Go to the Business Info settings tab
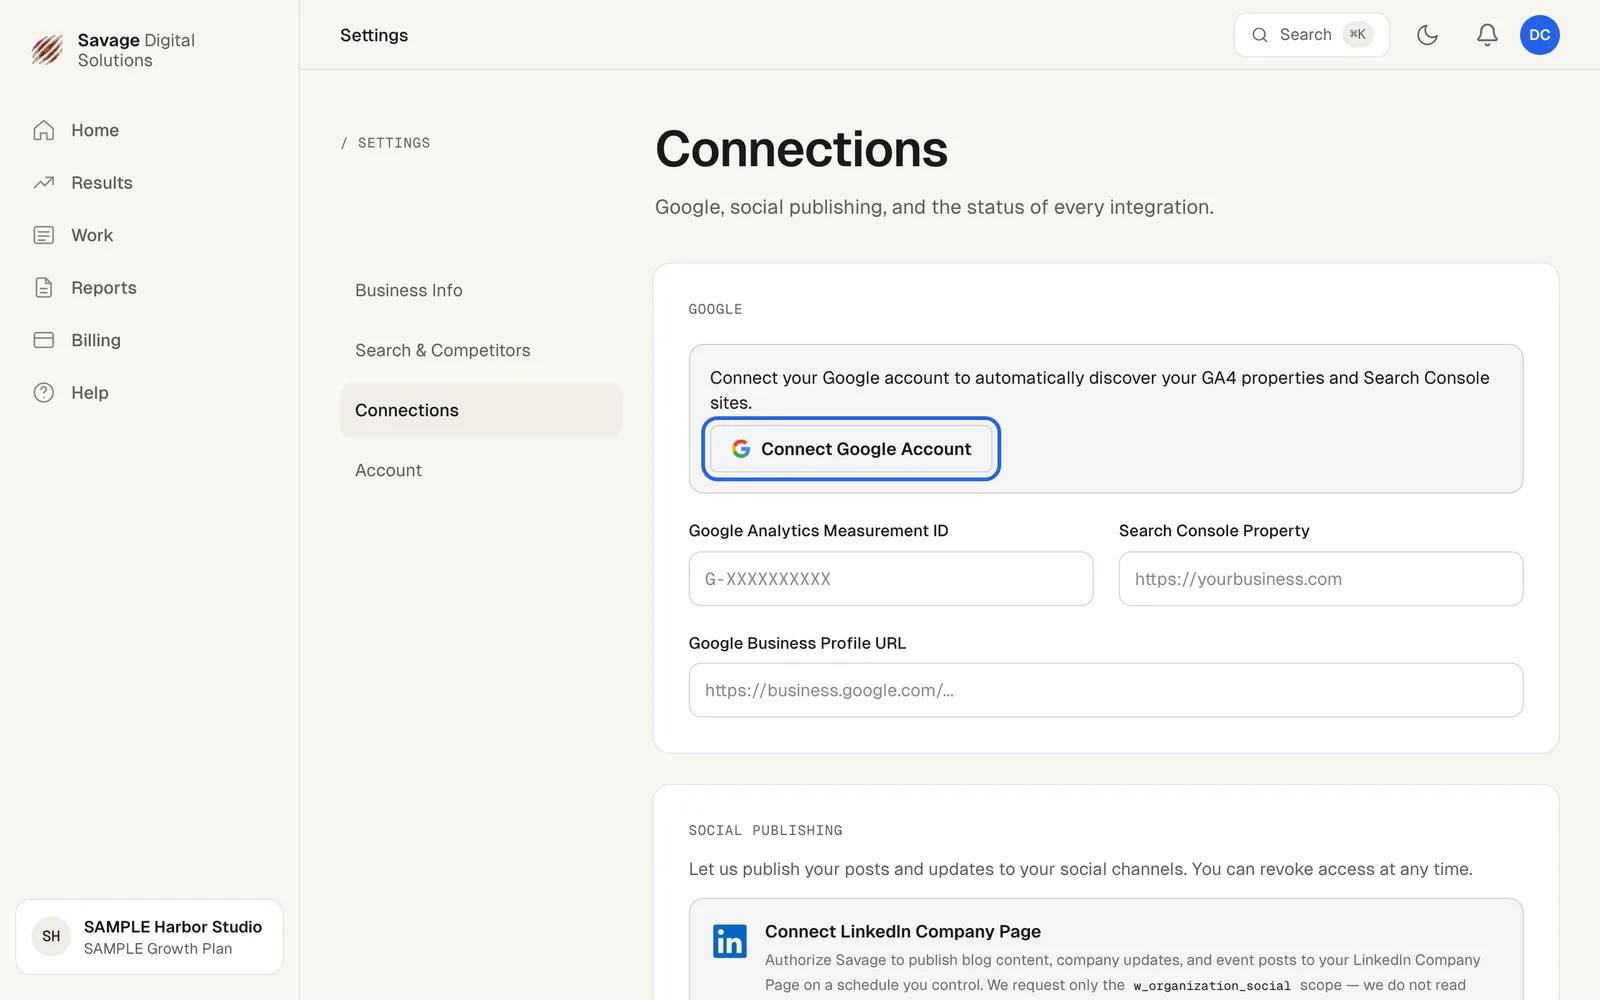This screenshot has width=1600, height=1000. tap(481, 290)
